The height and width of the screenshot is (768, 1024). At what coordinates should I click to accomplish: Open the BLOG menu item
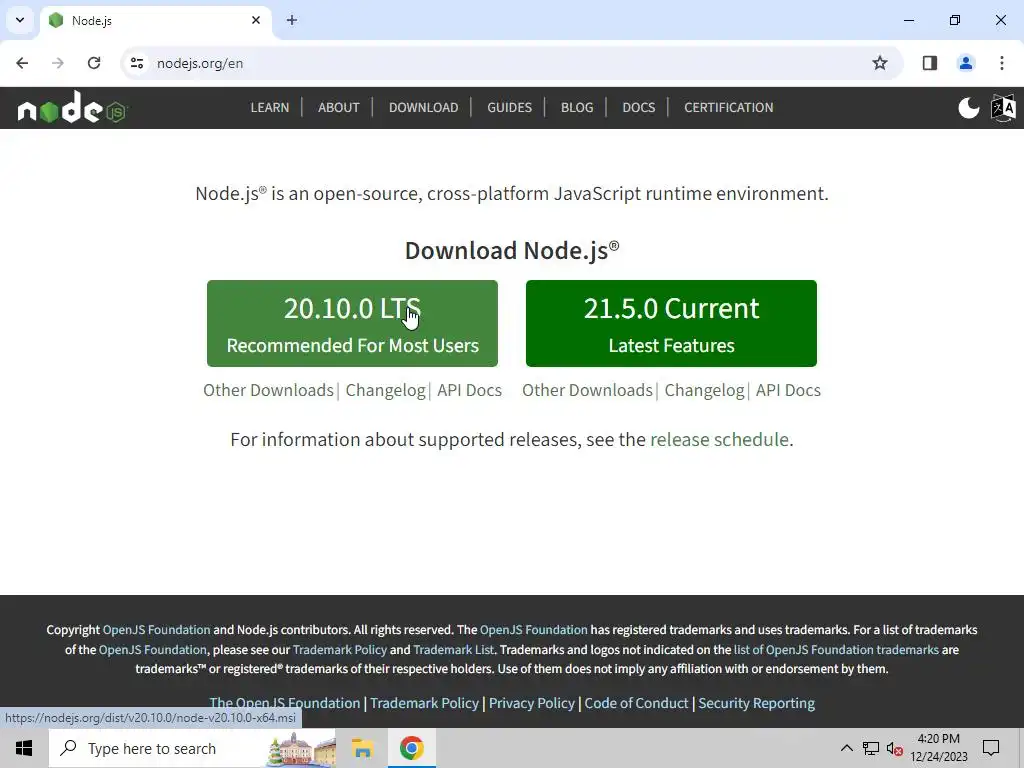point(577,107)
